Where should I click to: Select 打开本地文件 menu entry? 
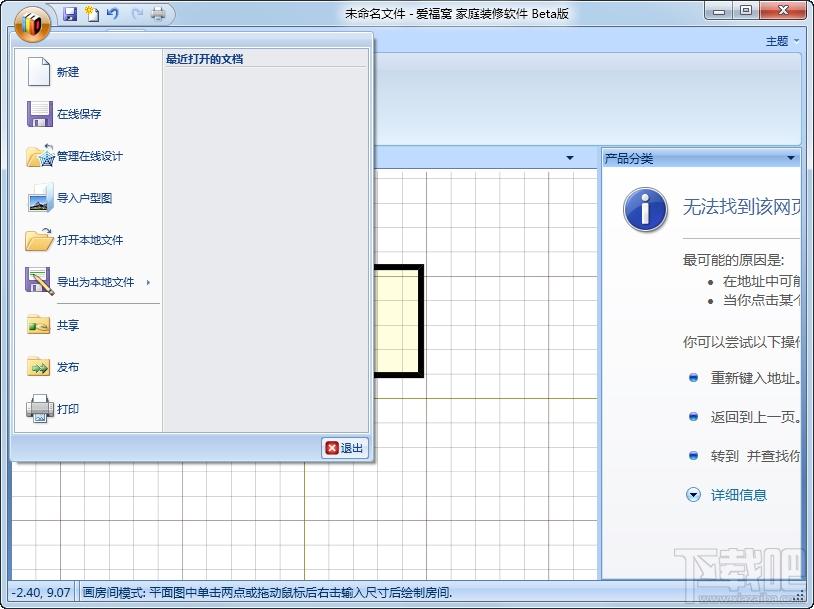[88, 240]
